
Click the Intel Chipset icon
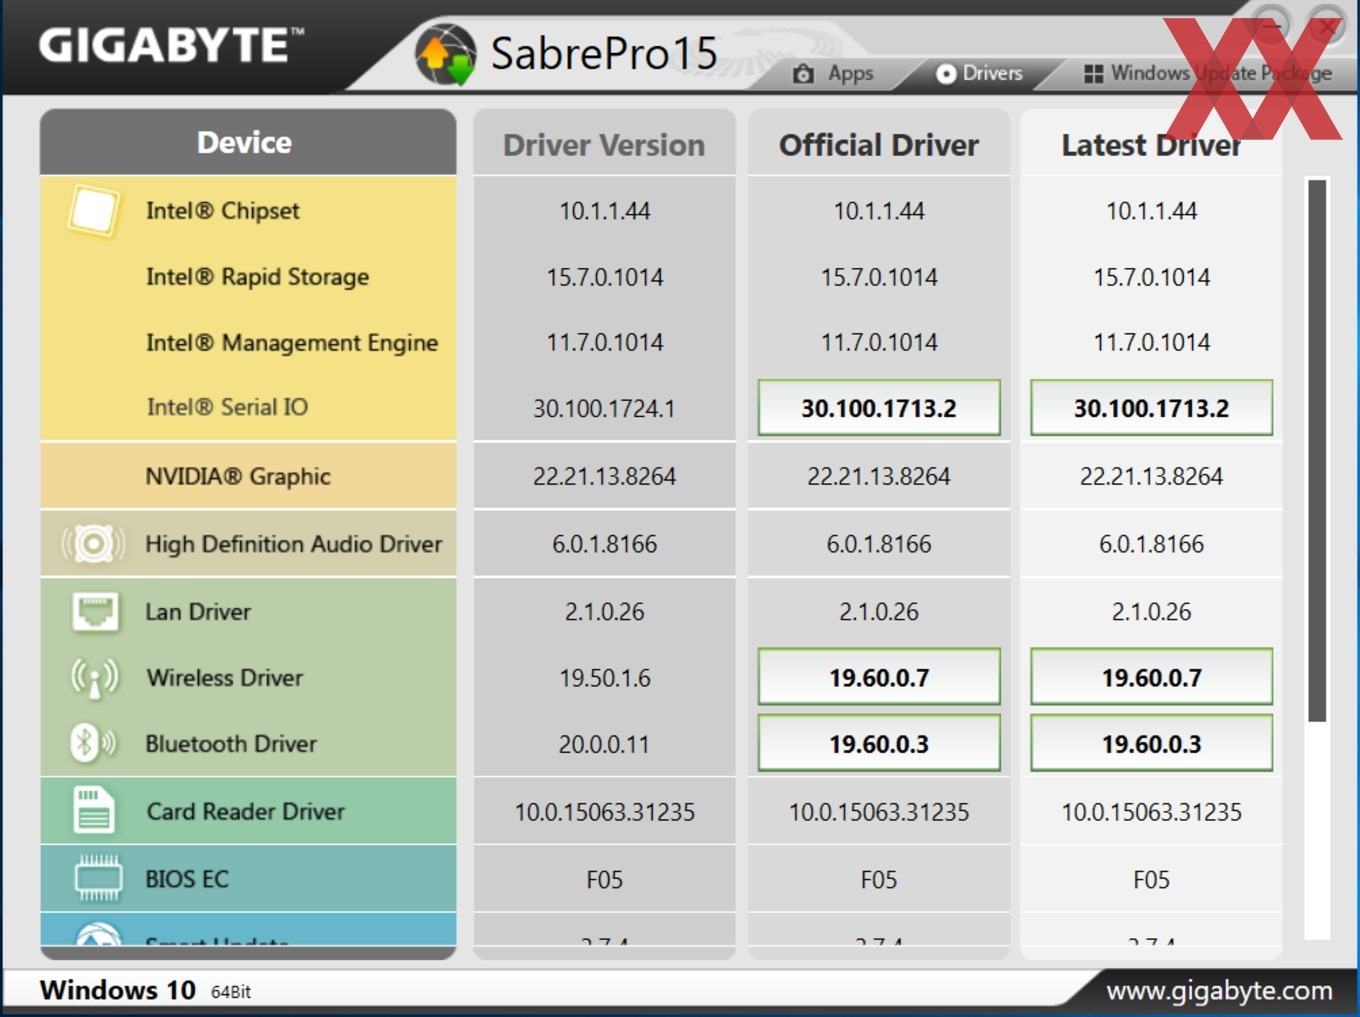[93, 211]
